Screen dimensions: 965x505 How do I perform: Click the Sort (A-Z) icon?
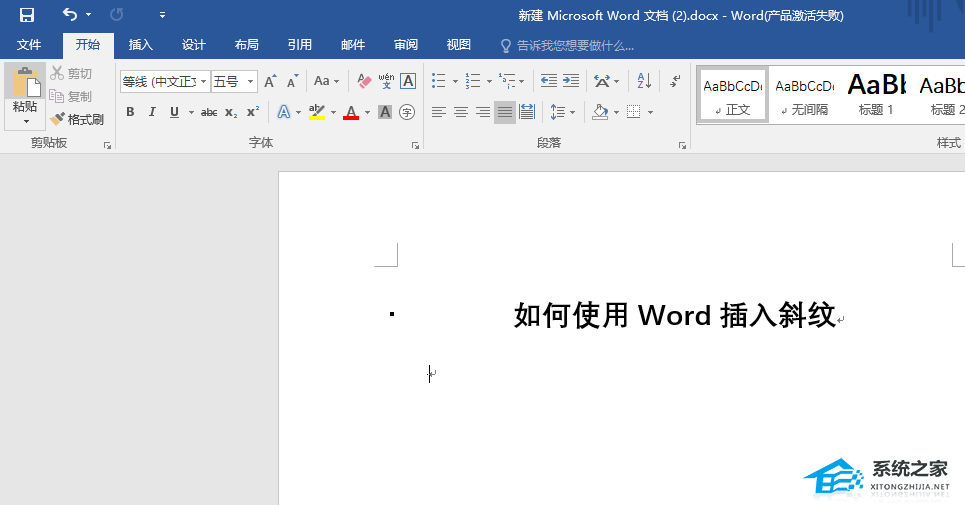644,81
